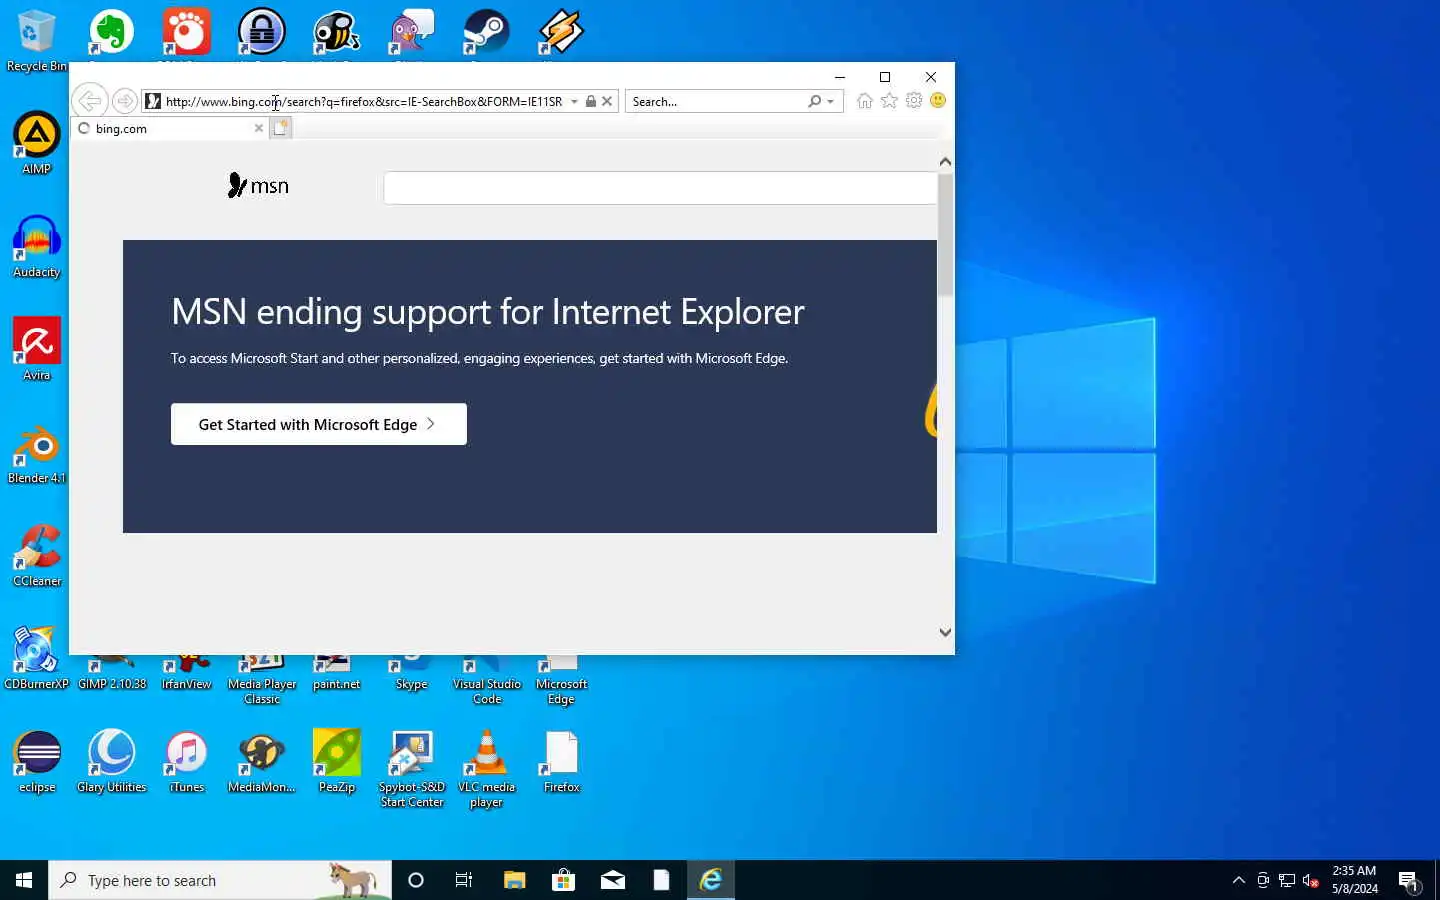Open File Explorer from the taskbar
The height and width of the screenshot is (900, 1440).
(x=514, y=880)
